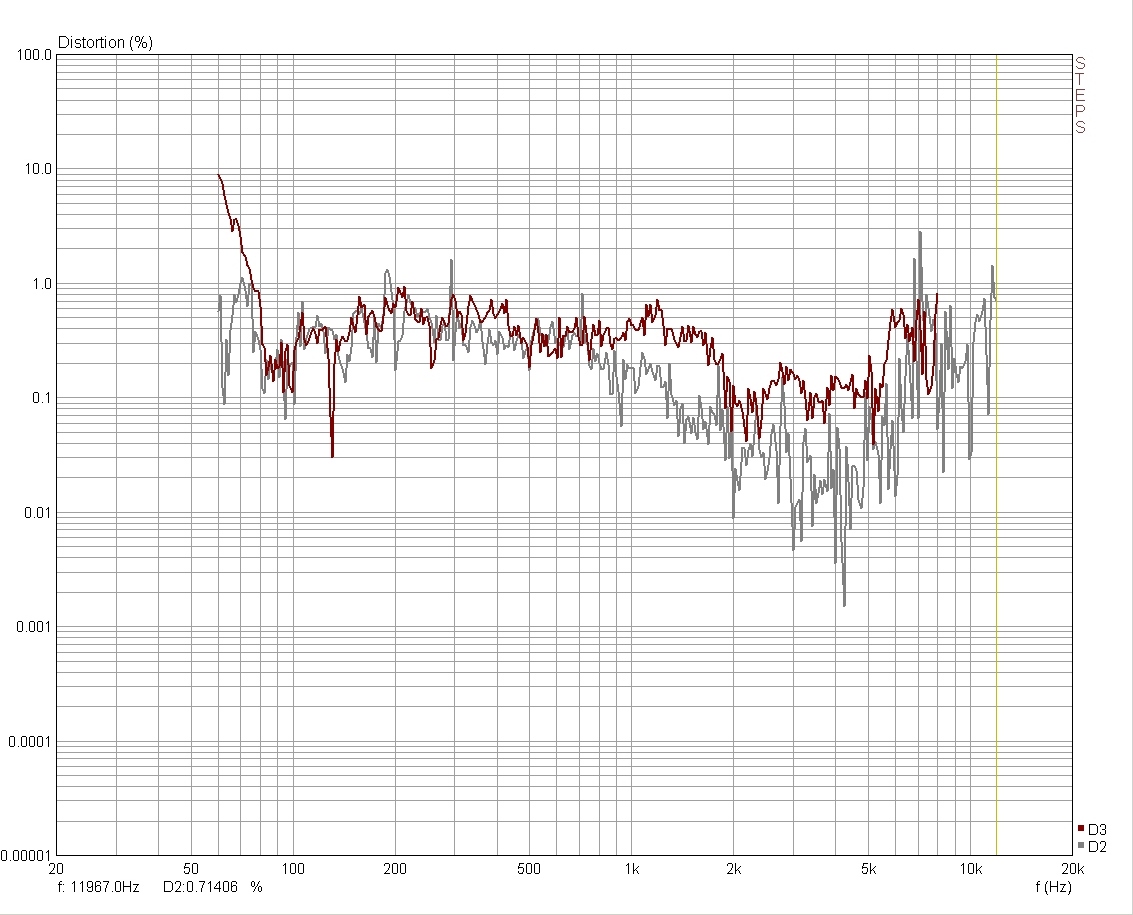This screenshot has height=915, width=1133.
Task: Click the 20 label on the frequency axis
Action: 56,868
